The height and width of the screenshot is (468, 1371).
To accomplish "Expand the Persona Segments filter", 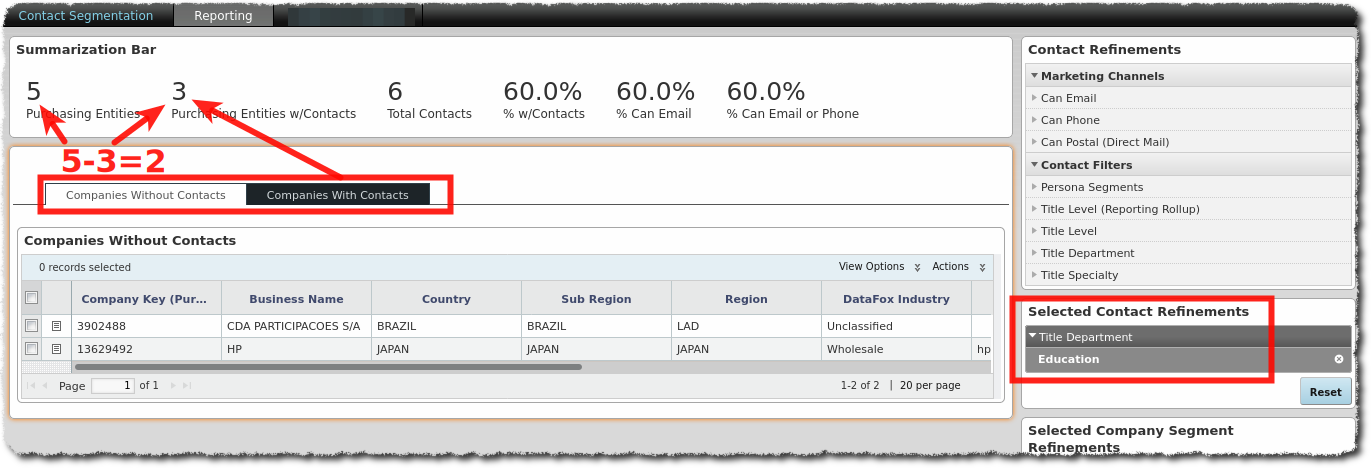I will point(1091,187).
